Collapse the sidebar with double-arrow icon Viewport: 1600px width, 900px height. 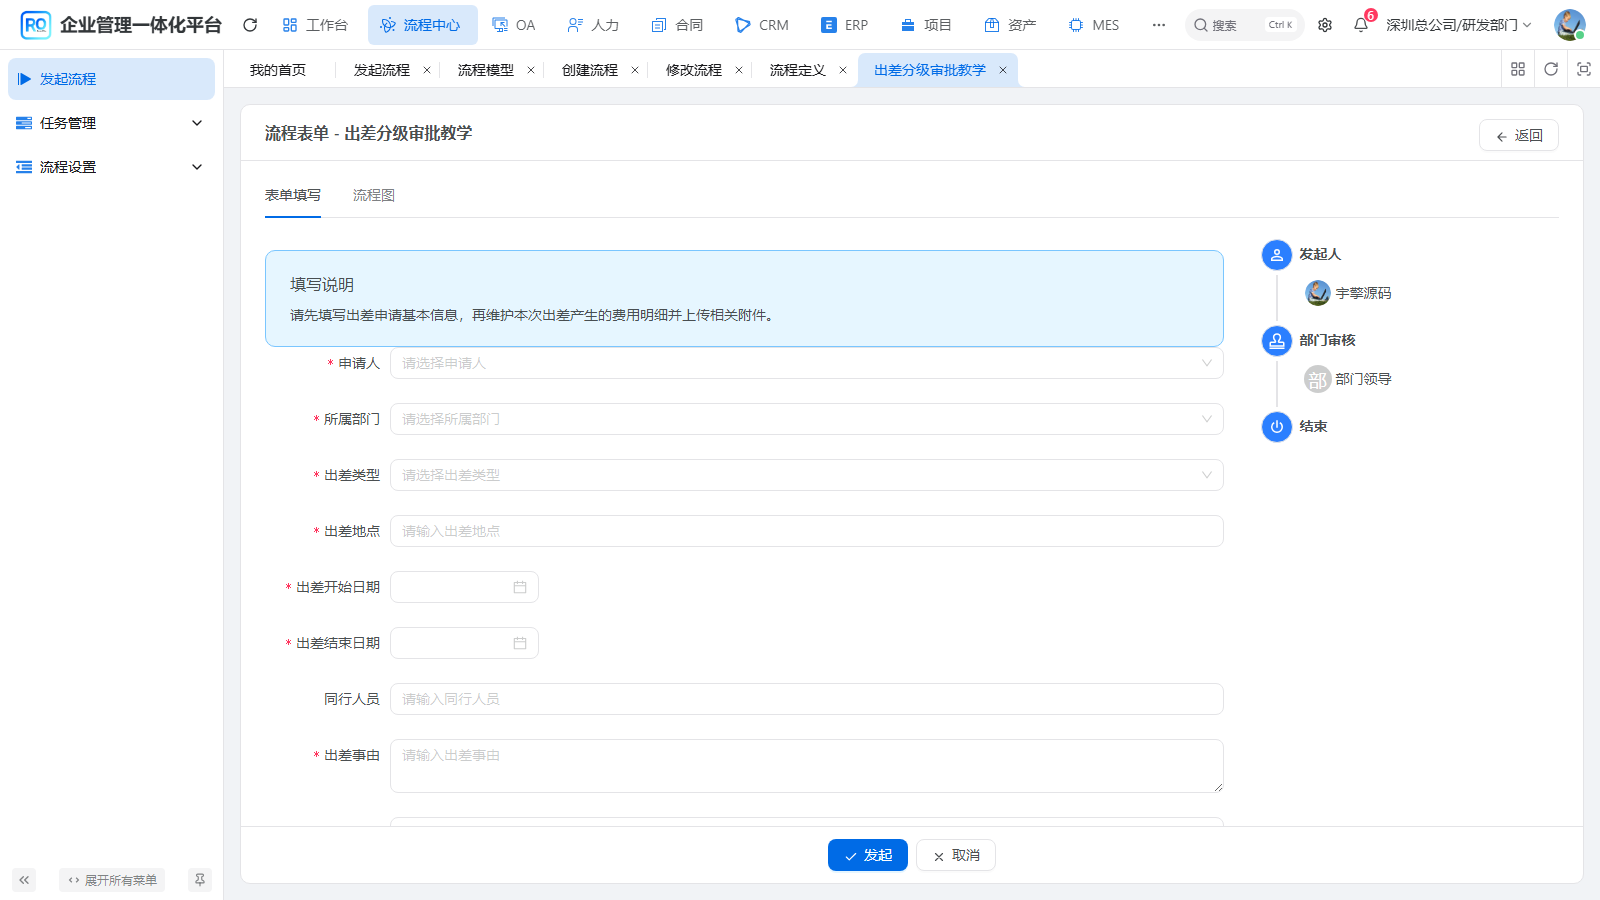(24, 880)
